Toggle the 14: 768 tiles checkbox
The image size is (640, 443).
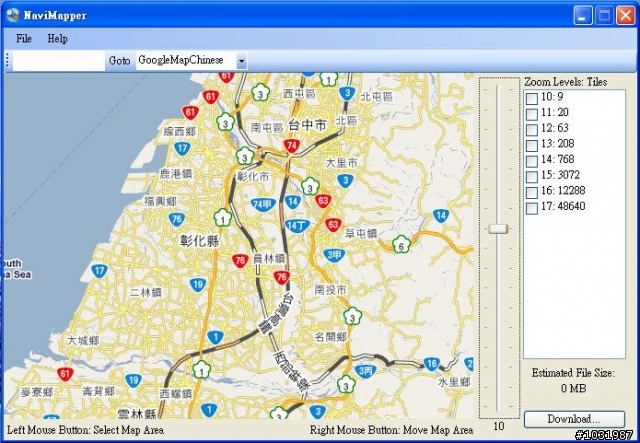click(x=531, y=161)
